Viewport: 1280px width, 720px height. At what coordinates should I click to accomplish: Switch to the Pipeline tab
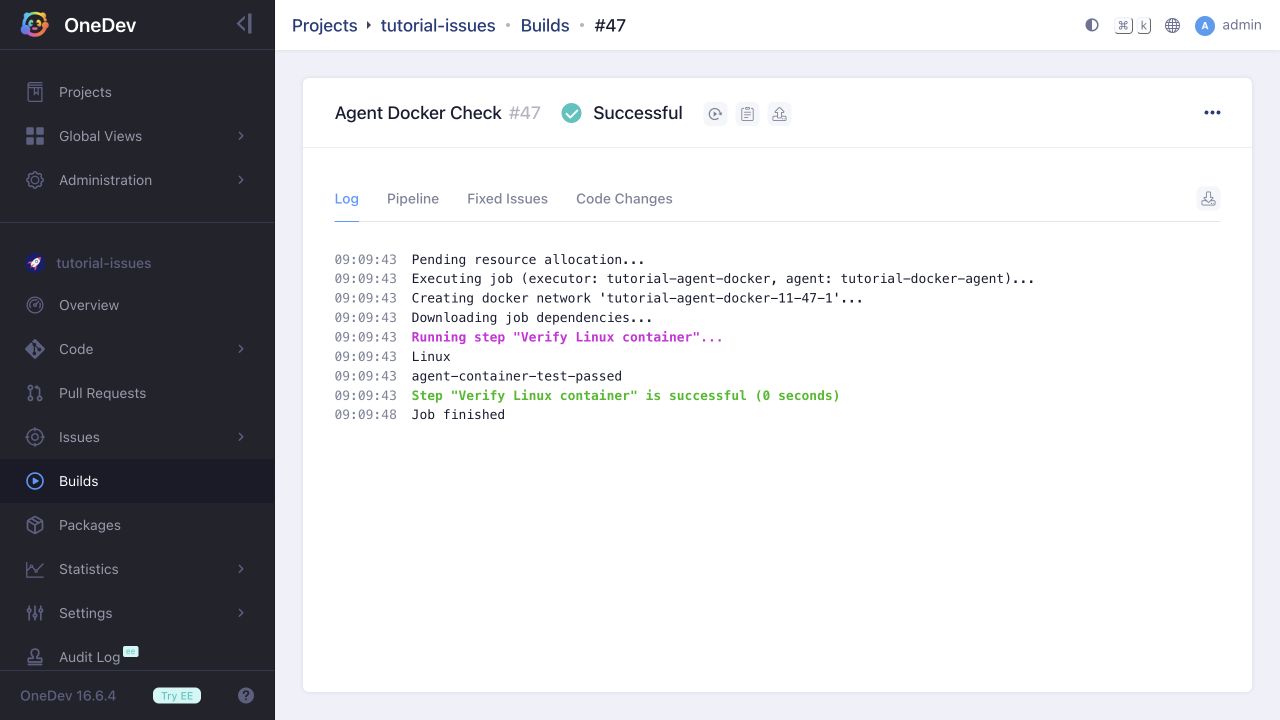[x=413, y=199]
